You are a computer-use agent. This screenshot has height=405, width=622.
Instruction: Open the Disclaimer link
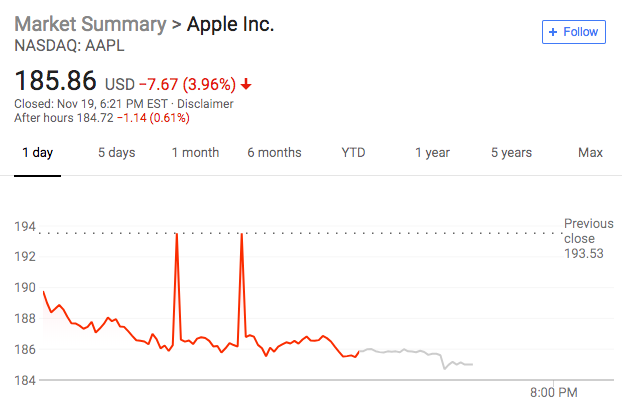pyautogui.click(x=206, y=103)
